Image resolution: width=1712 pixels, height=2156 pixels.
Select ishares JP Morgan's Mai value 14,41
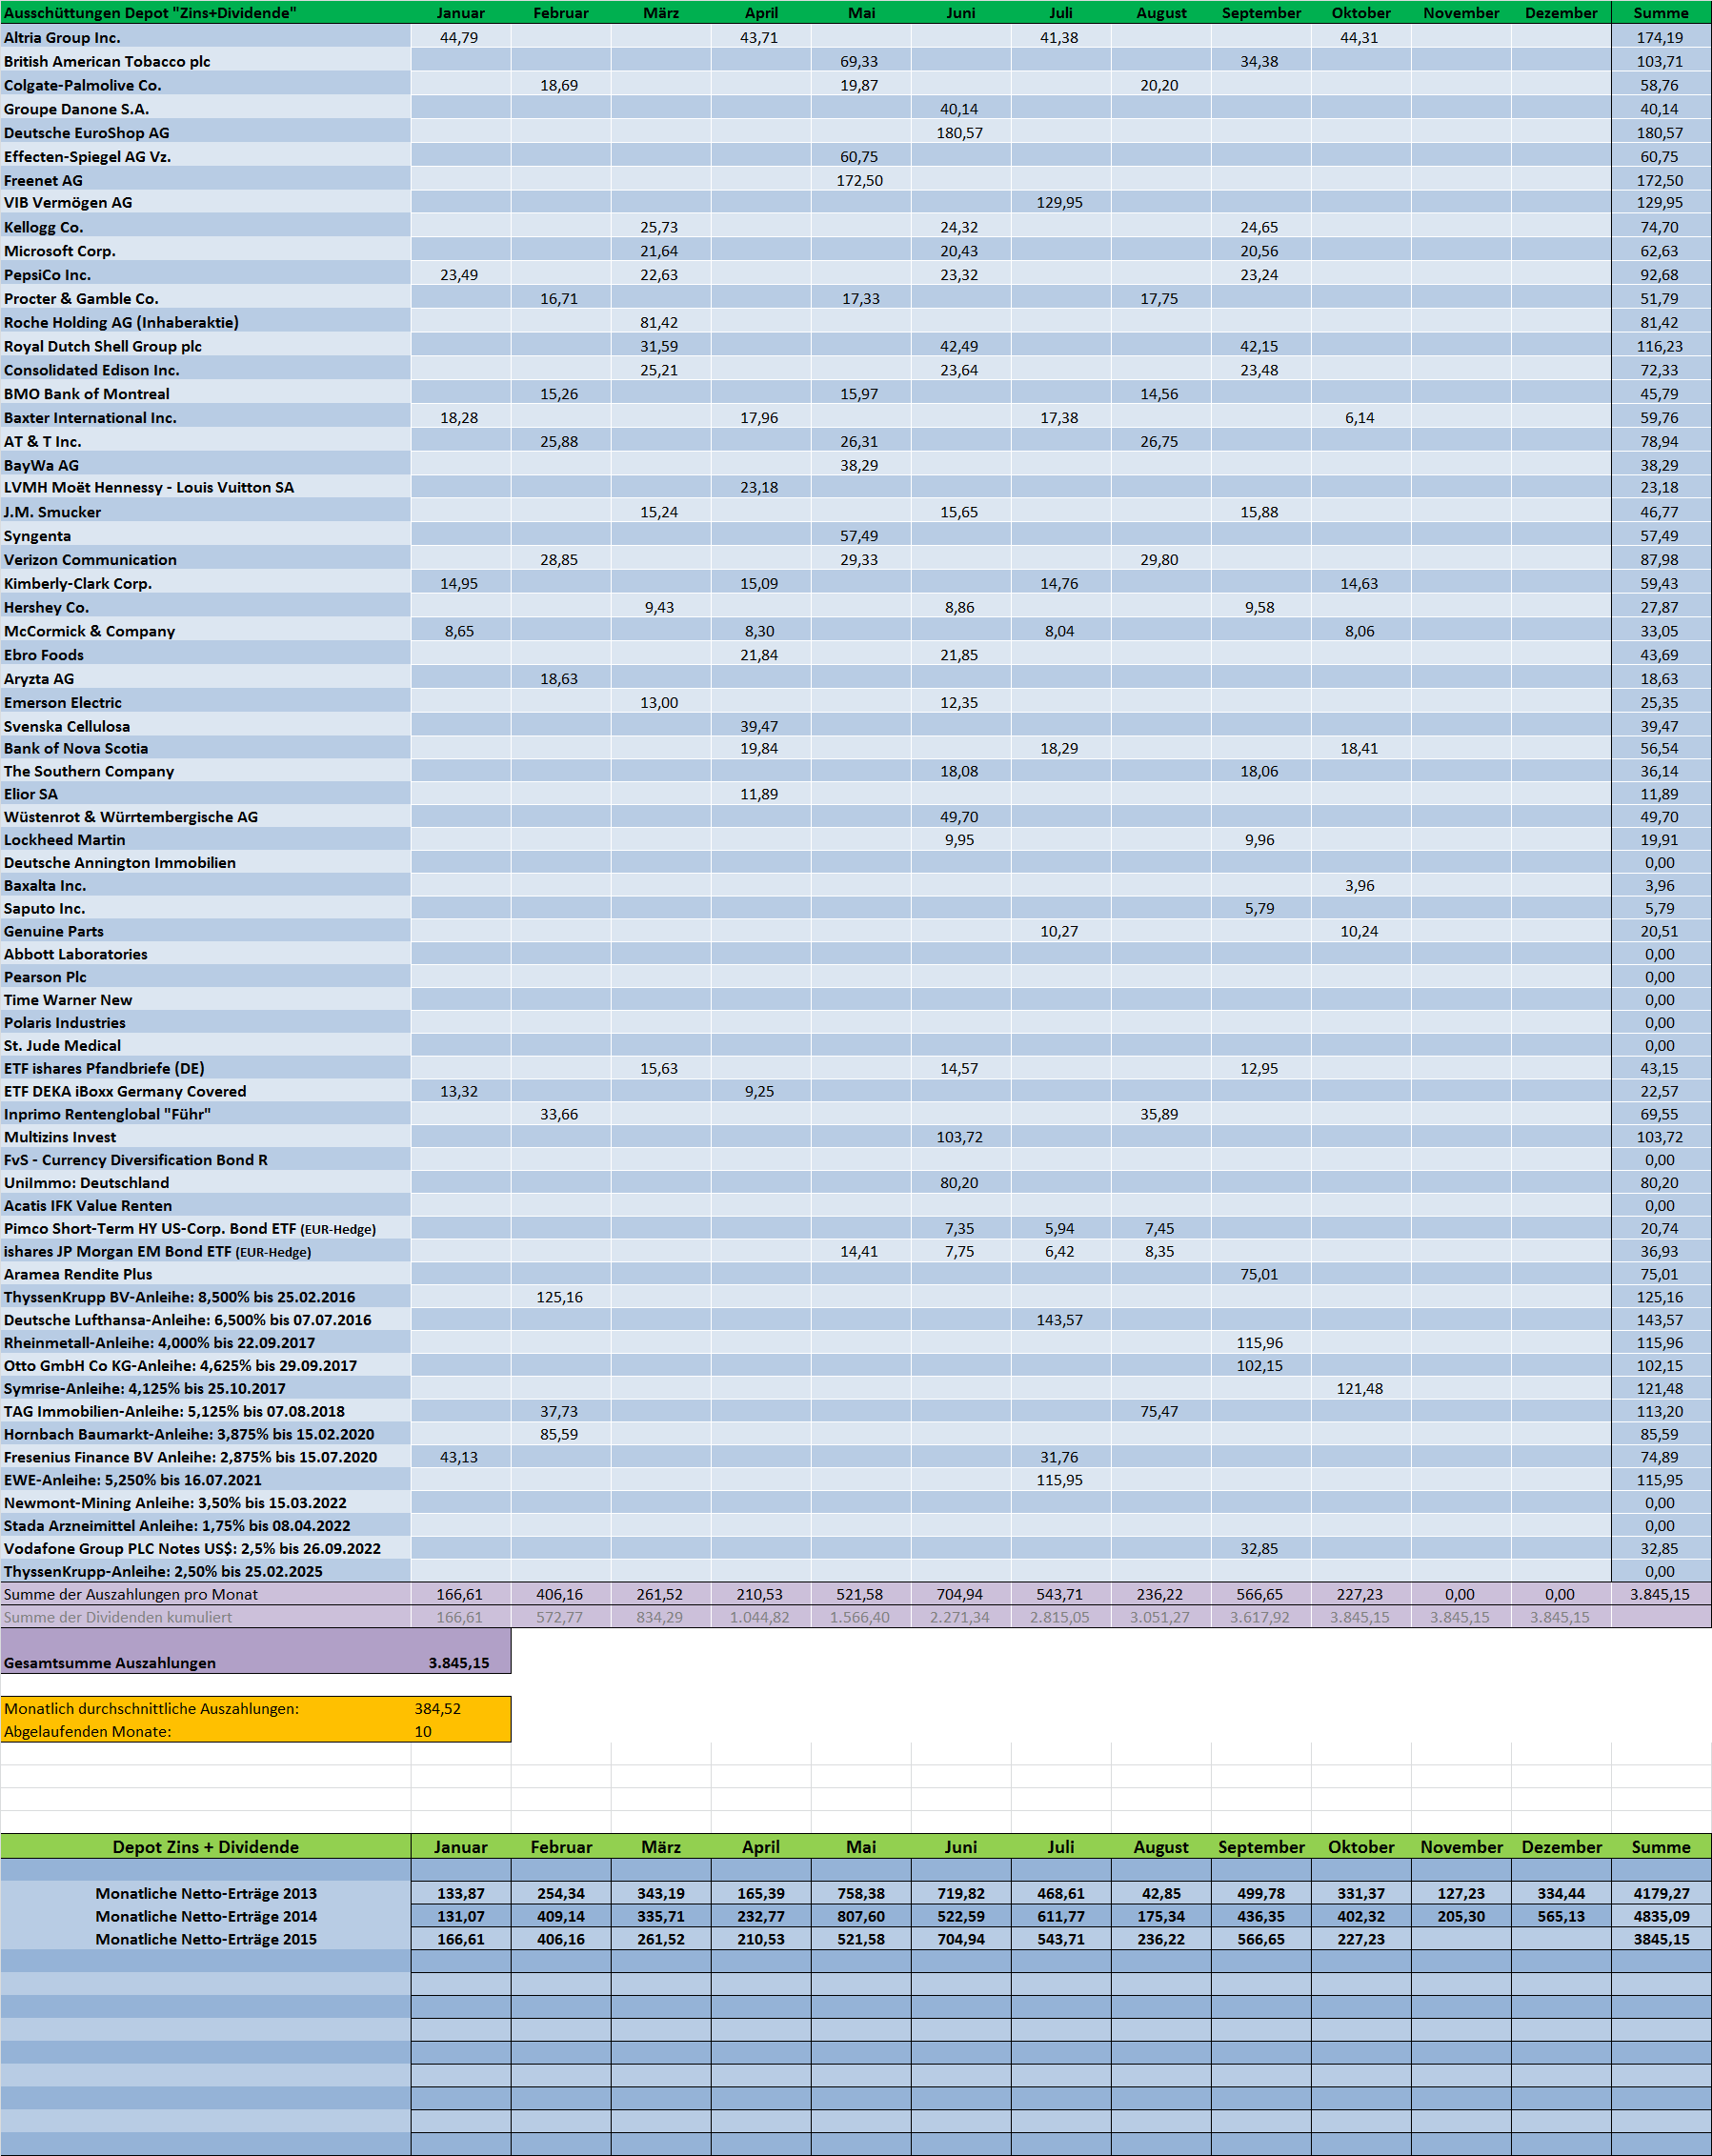[859, 1252]
